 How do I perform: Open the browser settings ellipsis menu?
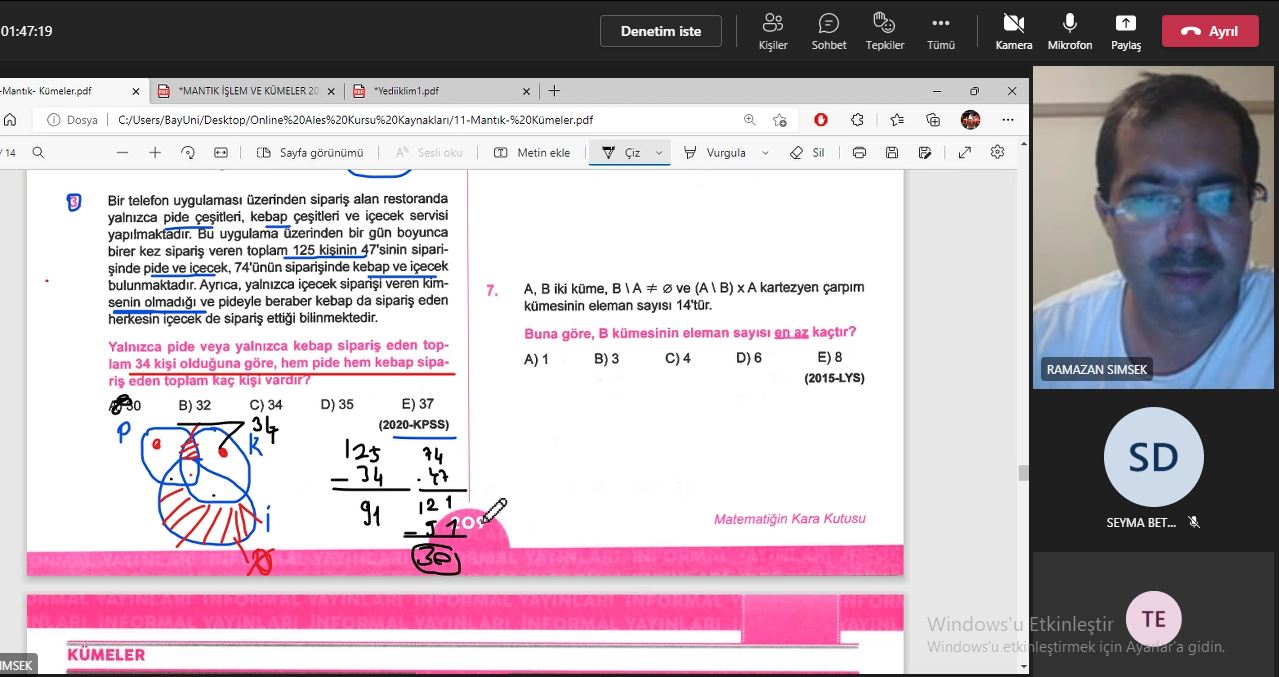coord(1007,120)
